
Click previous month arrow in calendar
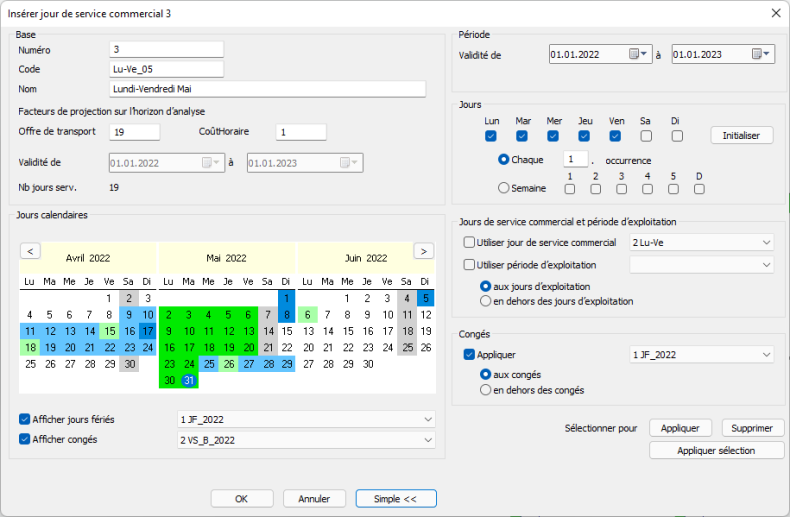pyautogui.click(x=30, y=251)
